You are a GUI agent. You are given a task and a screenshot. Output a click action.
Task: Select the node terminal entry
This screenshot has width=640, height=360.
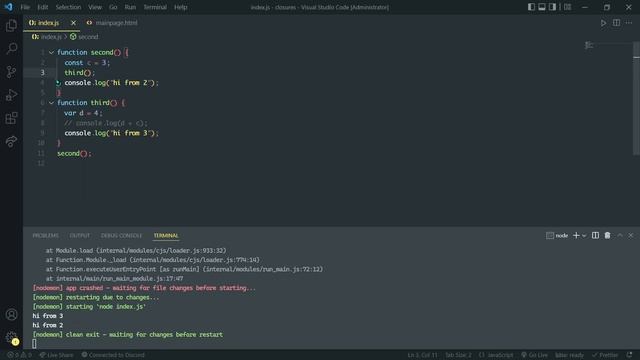(x=557, y=236)
